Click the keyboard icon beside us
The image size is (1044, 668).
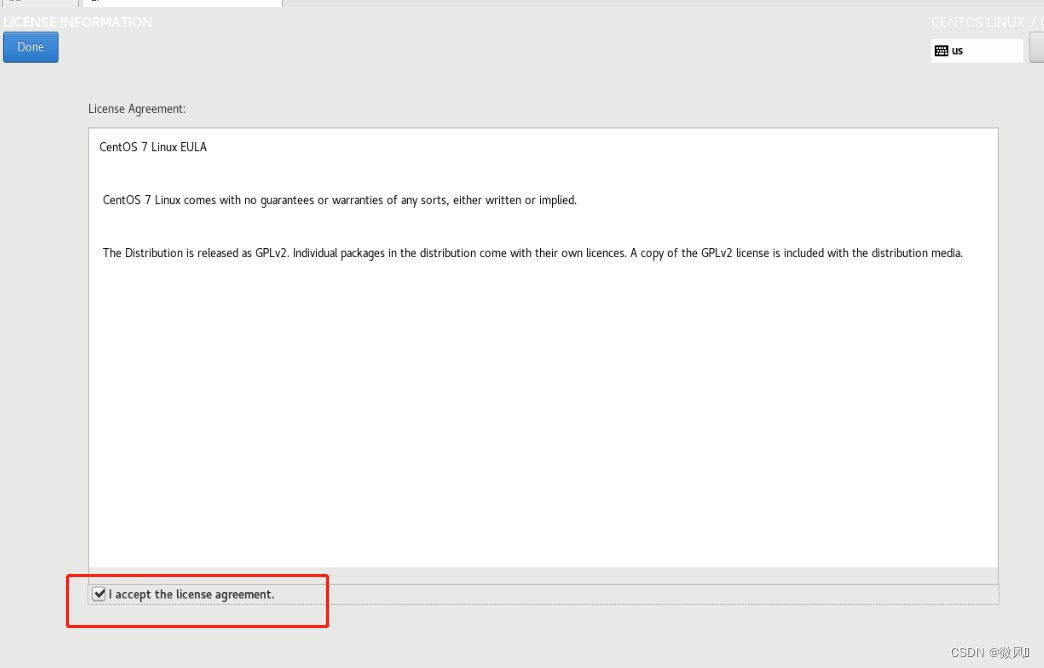tap(941, 51)
